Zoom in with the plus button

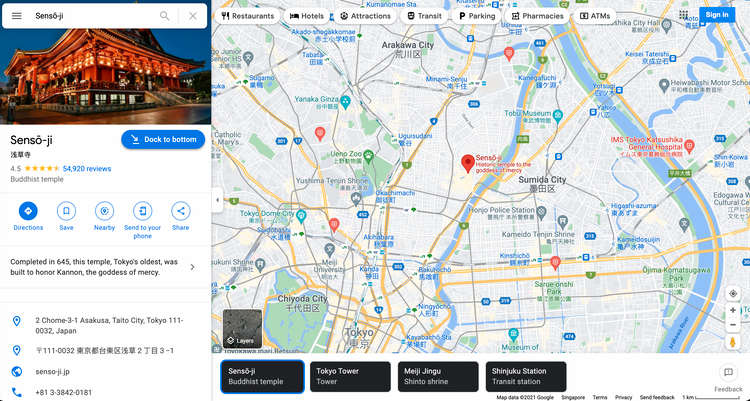tap(733, 311)
